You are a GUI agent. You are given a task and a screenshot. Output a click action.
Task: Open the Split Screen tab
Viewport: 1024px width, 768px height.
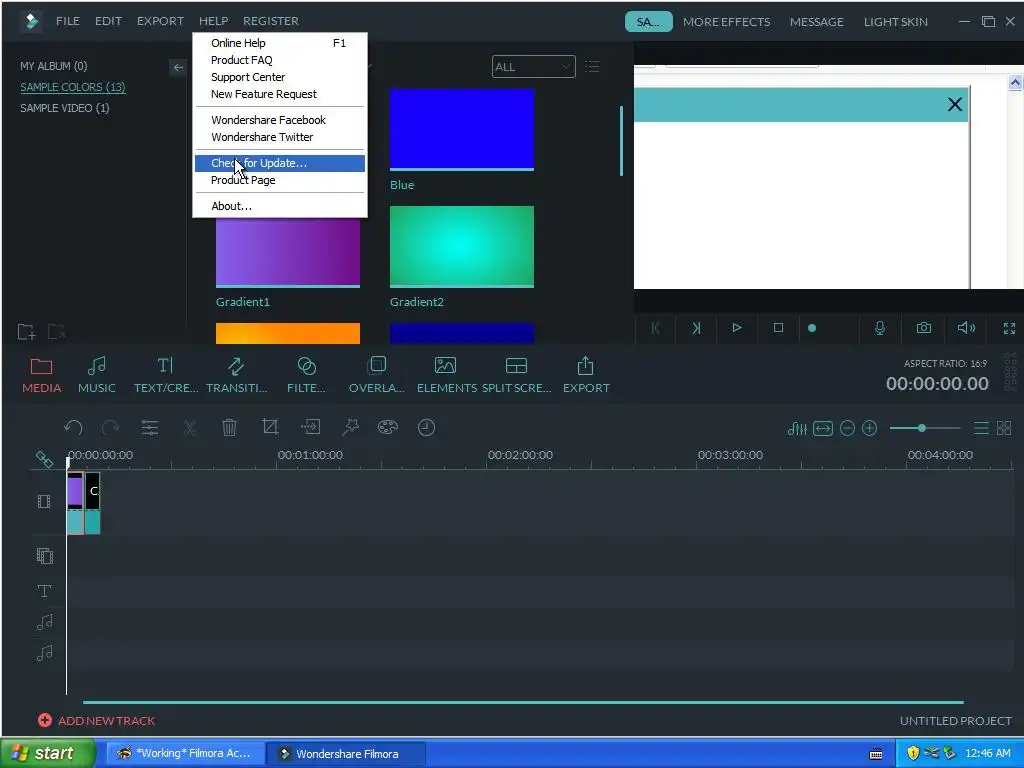pyautogui.click(x=517, y=375)
